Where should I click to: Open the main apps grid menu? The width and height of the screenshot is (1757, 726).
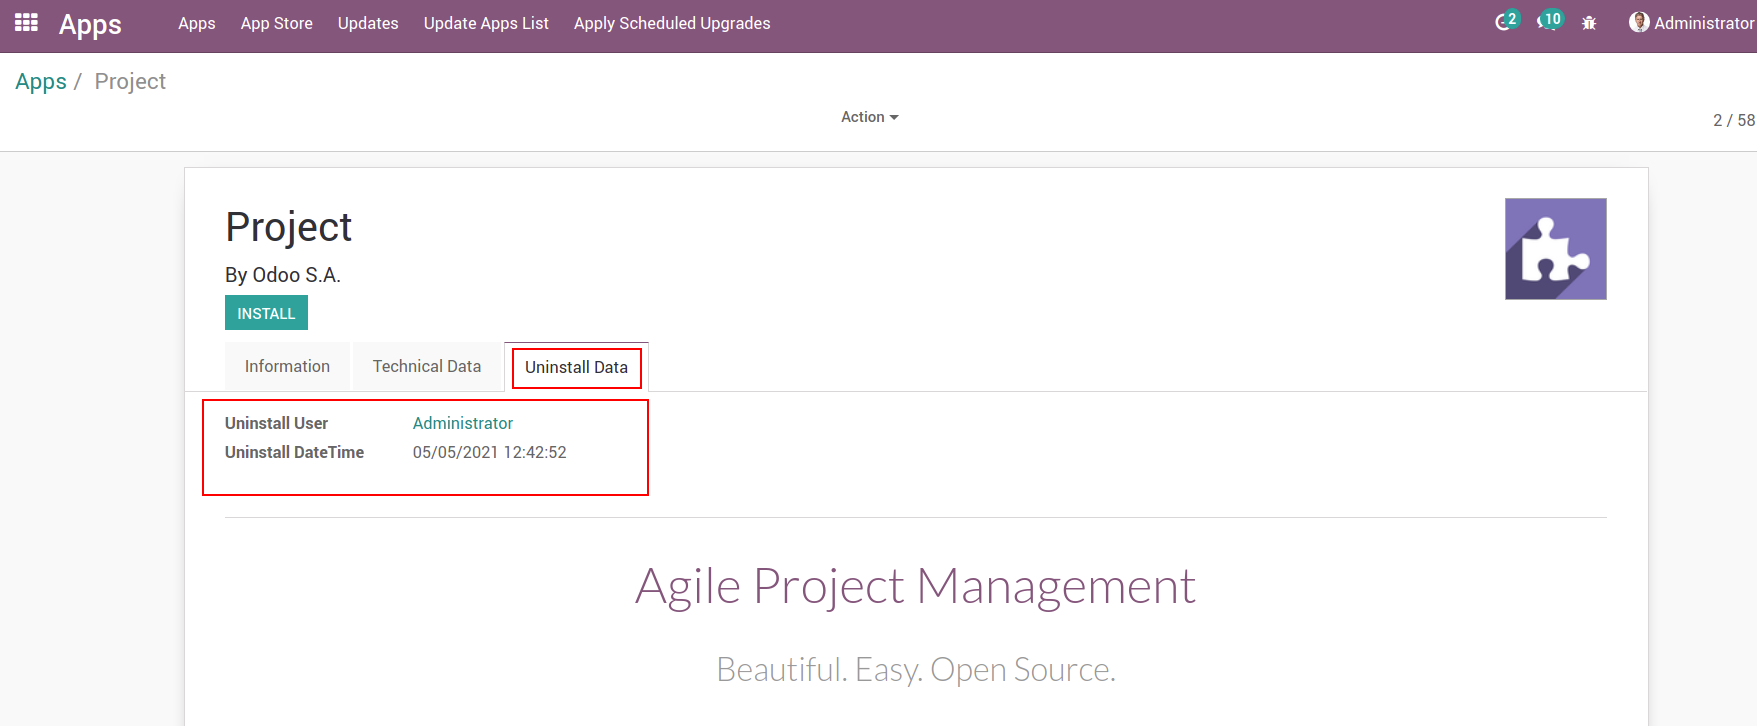(26, 22)
